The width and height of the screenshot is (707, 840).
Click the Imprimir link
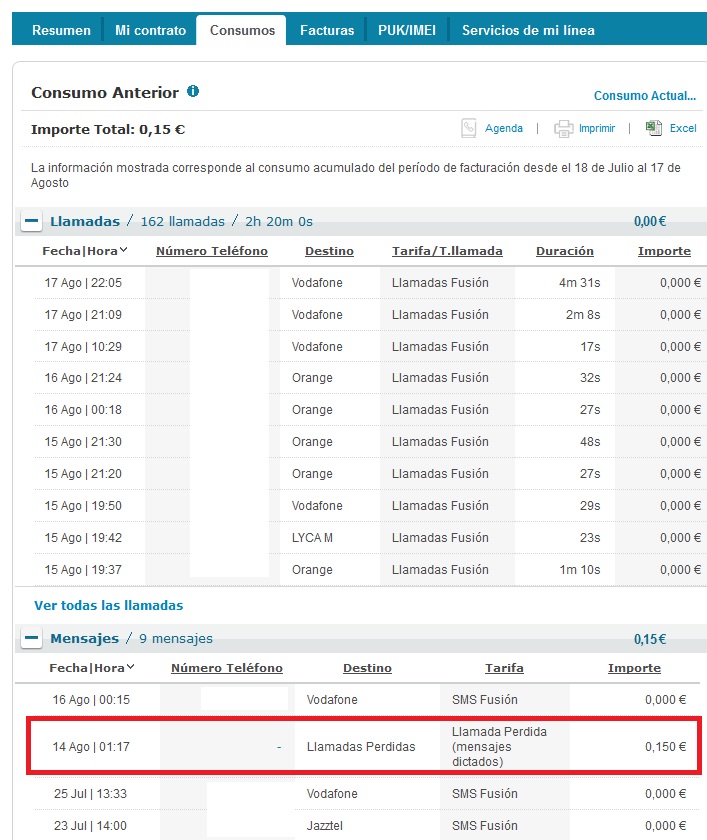point(597,128)
